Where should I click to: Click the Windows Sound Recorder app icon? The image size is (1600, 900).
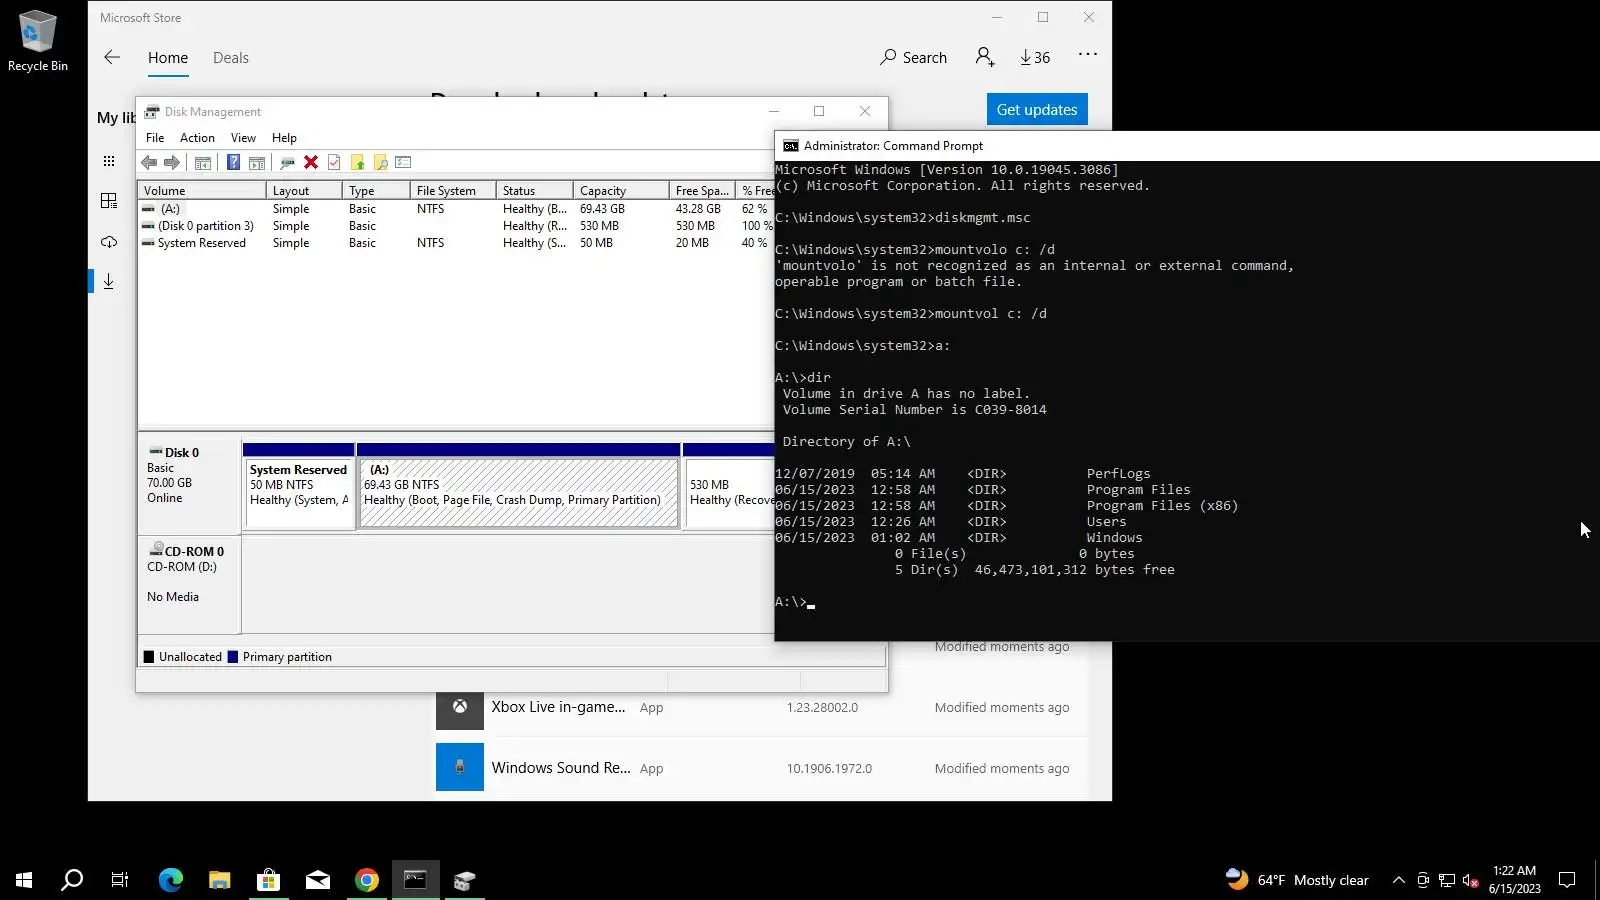(x=460, y=767)
